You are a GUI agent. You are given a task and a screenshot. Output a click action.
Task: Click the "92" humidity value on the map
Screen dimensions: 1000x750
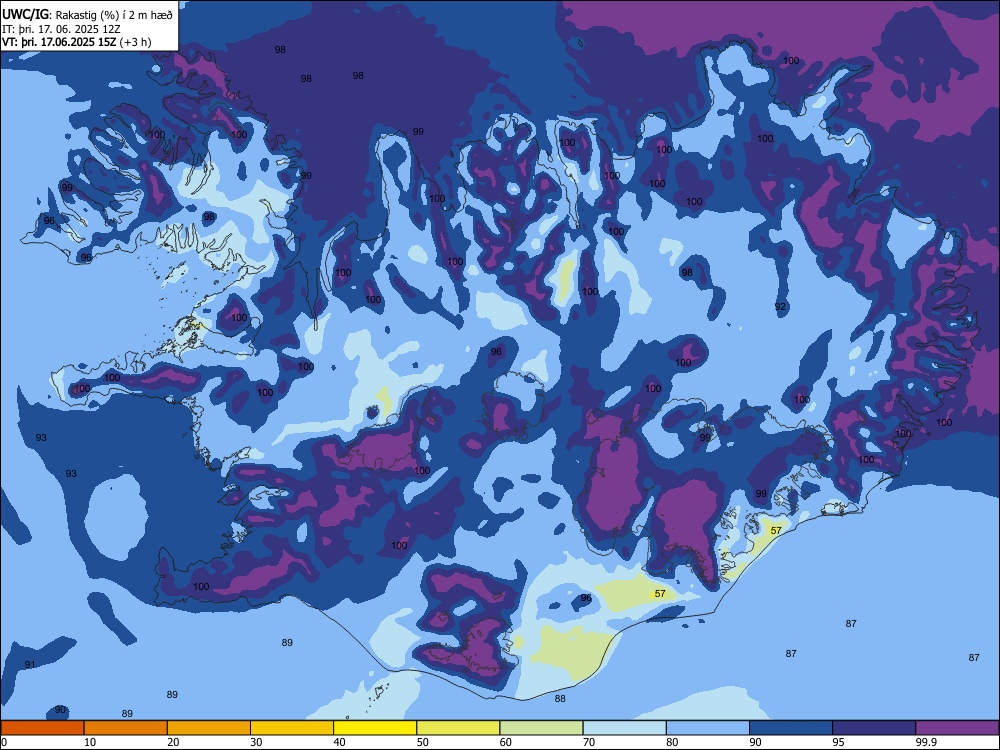pos(781,307)
